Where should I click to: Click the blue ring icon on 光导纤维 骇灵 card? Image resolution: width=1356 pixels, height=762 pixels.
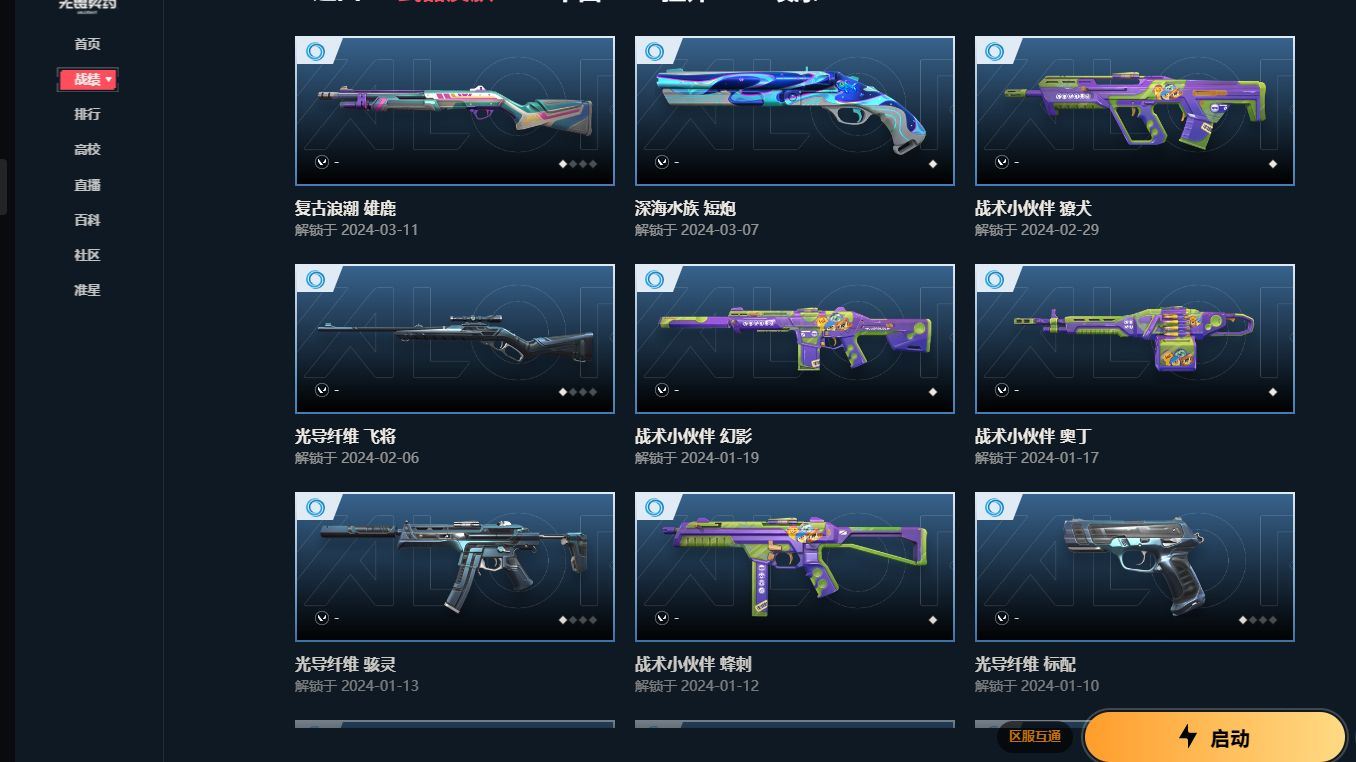(x=315, y=508)
